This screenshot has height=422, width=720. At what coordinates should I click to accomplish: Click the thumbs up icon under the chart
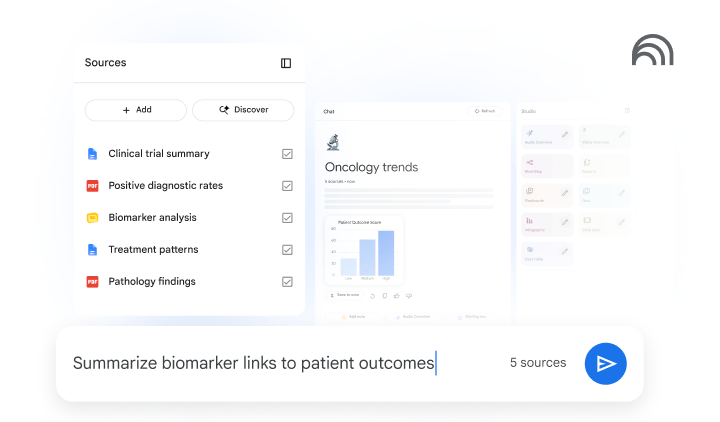[x=397, y=296]
